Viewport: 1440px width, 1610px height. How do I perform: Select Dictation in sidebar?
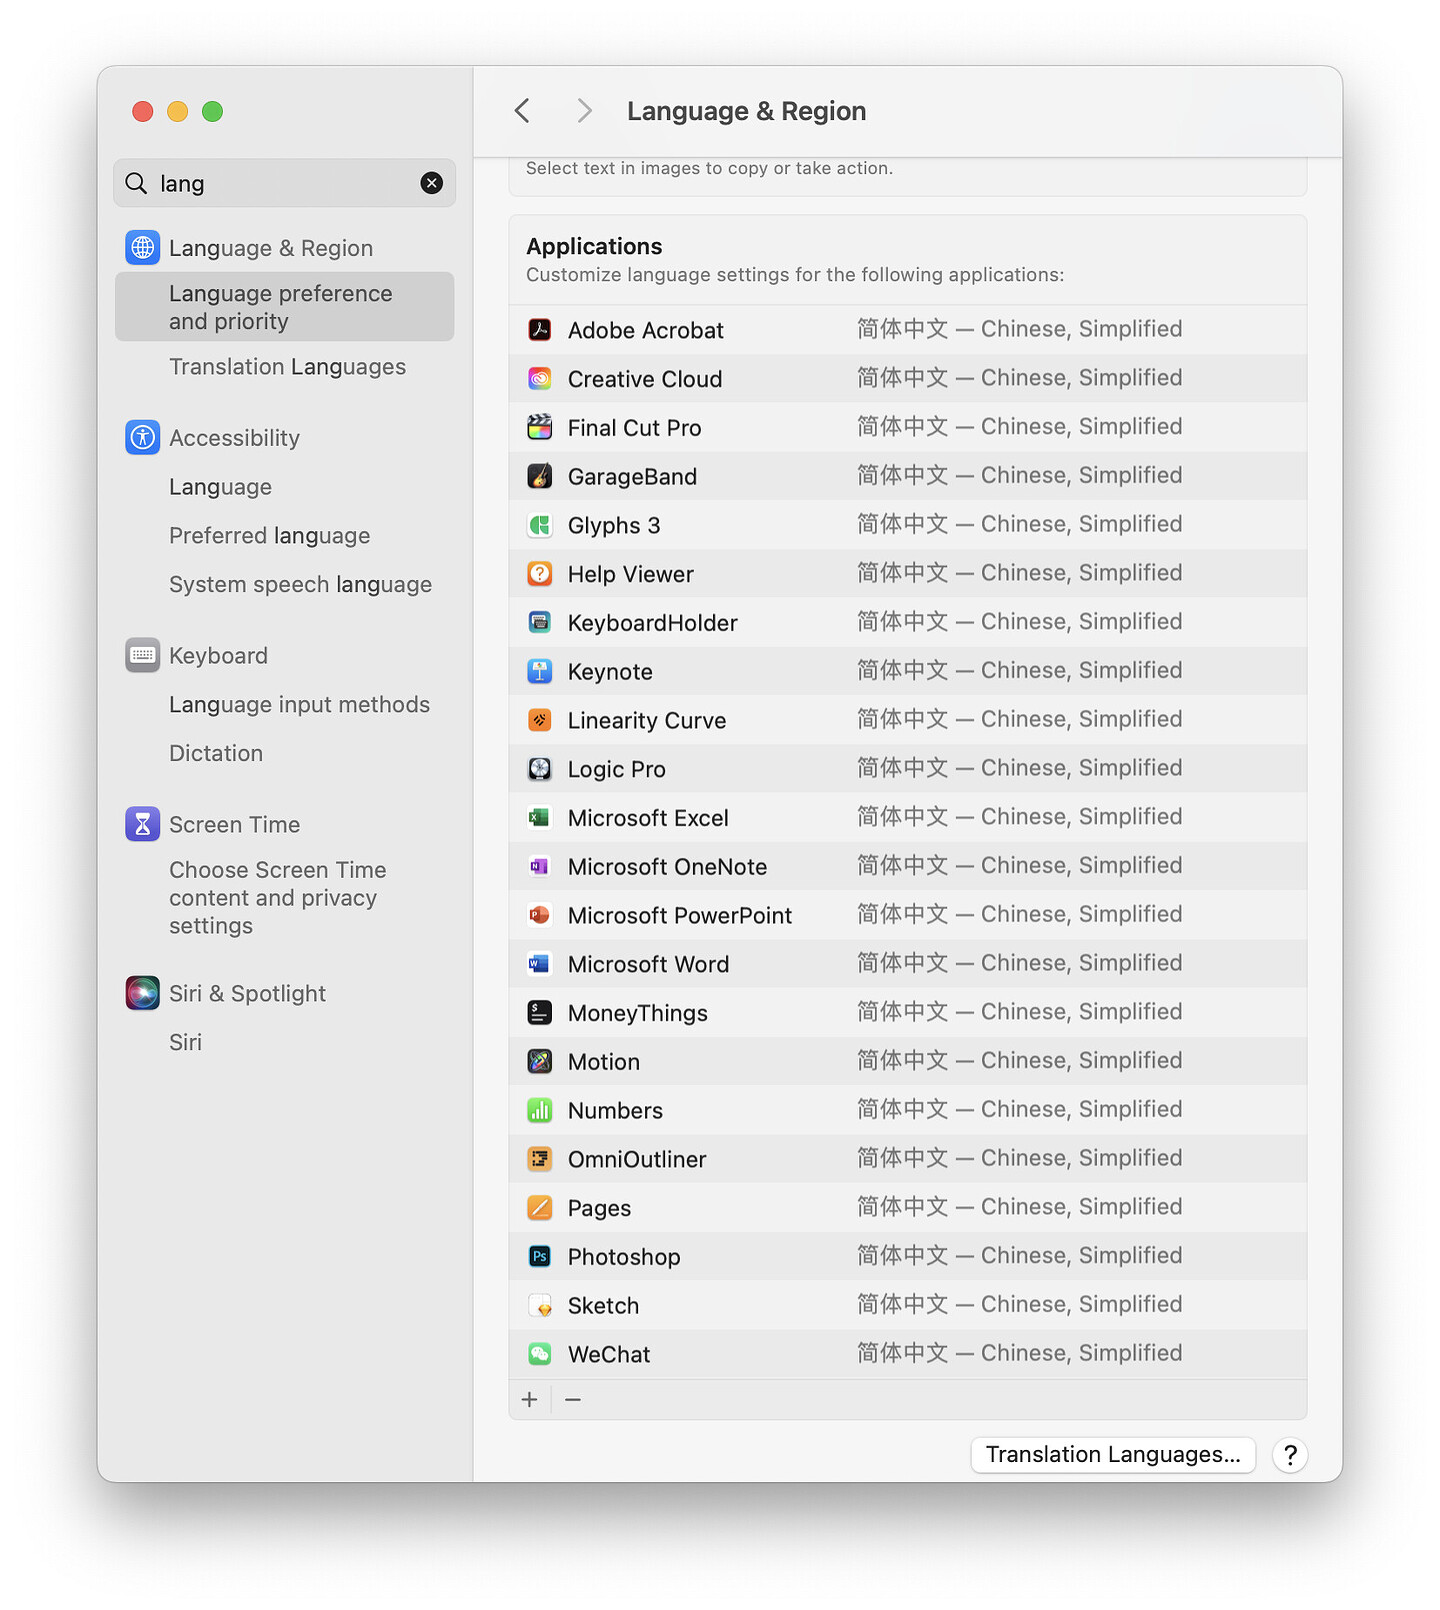pos(216,754)
